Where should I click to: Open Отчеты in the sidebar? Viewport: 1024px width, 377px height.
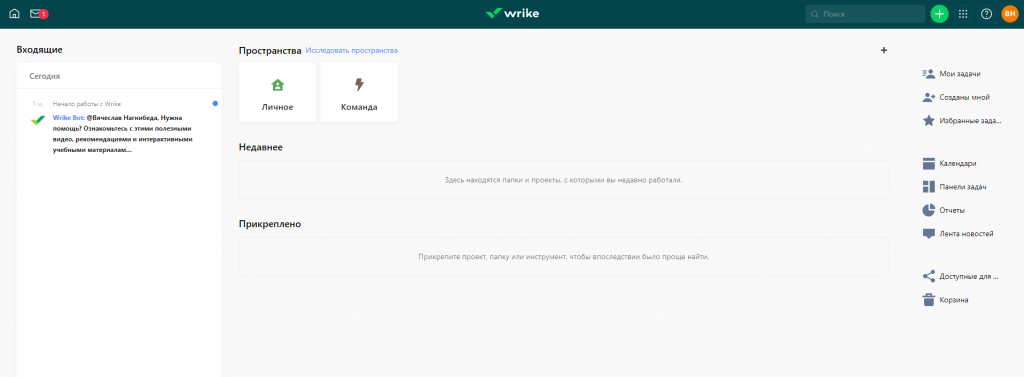(x=952, y=210)
